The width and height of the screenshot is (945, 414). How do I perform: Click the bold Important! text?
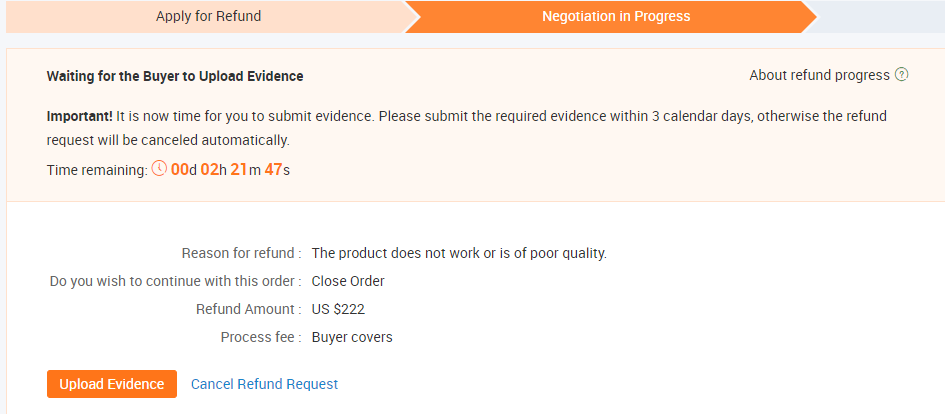[80, 116]
